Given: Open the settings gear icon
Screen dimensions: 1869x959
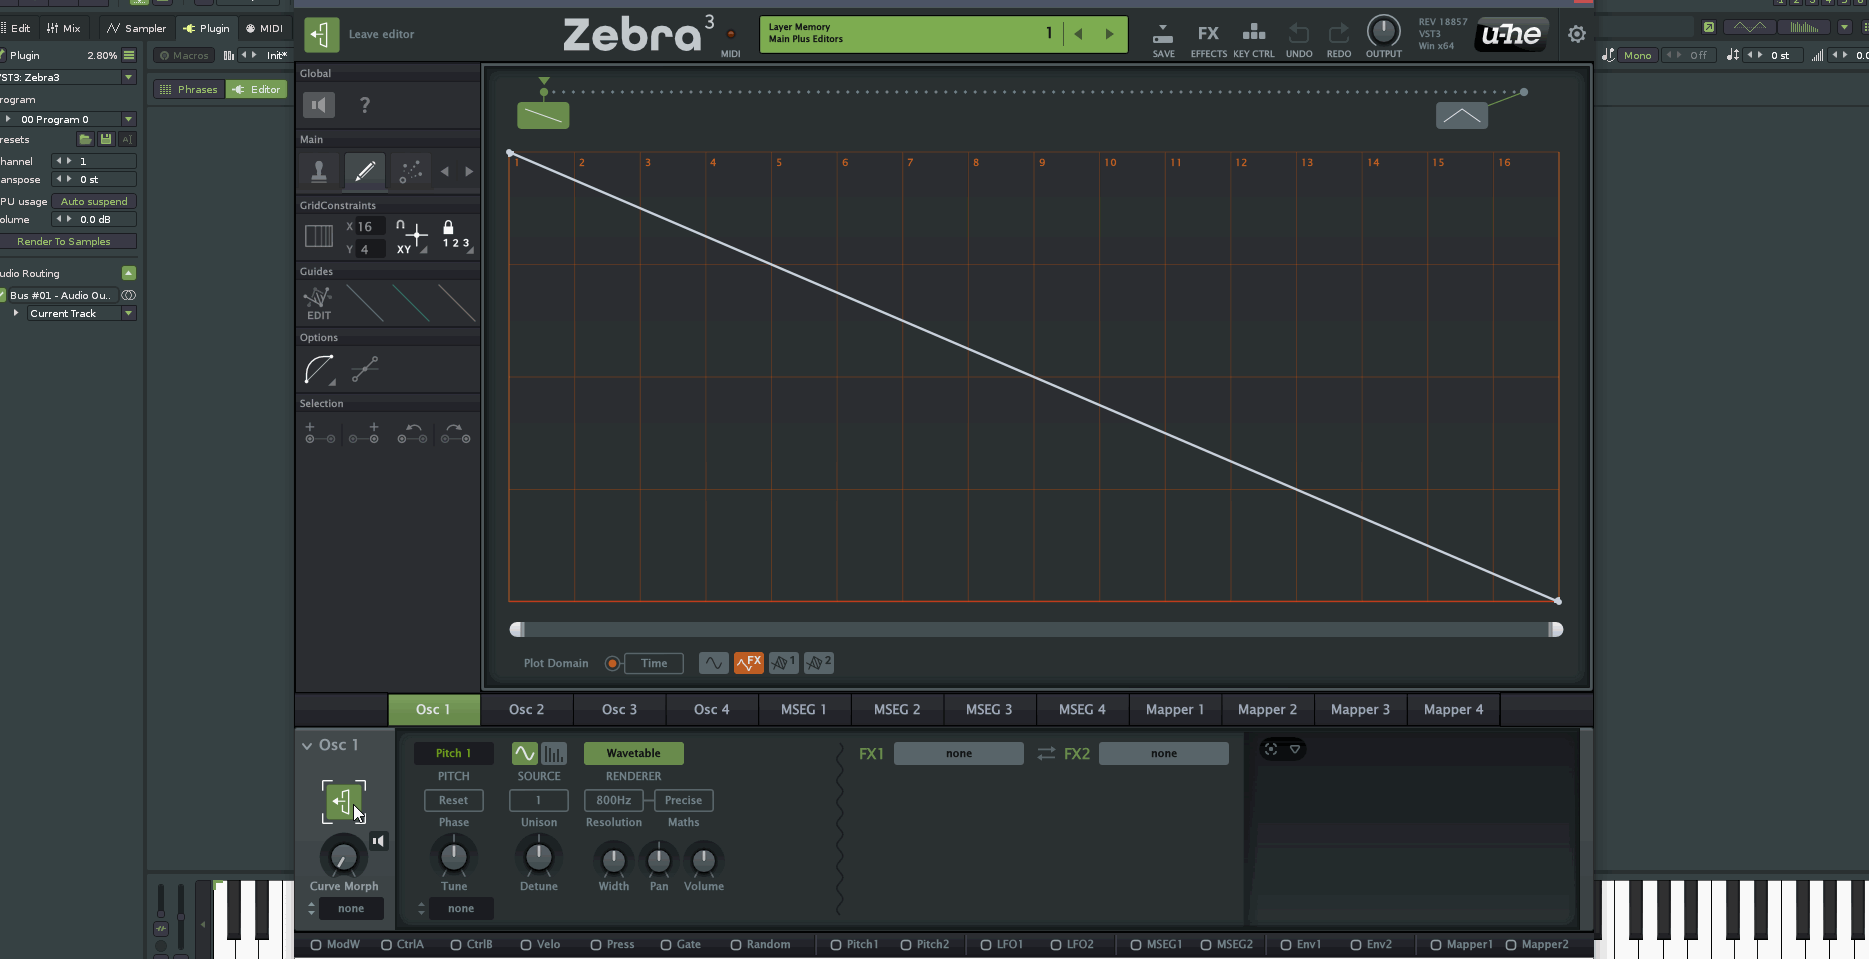Looking at the screenshot, I should [x=1576, y=35].
